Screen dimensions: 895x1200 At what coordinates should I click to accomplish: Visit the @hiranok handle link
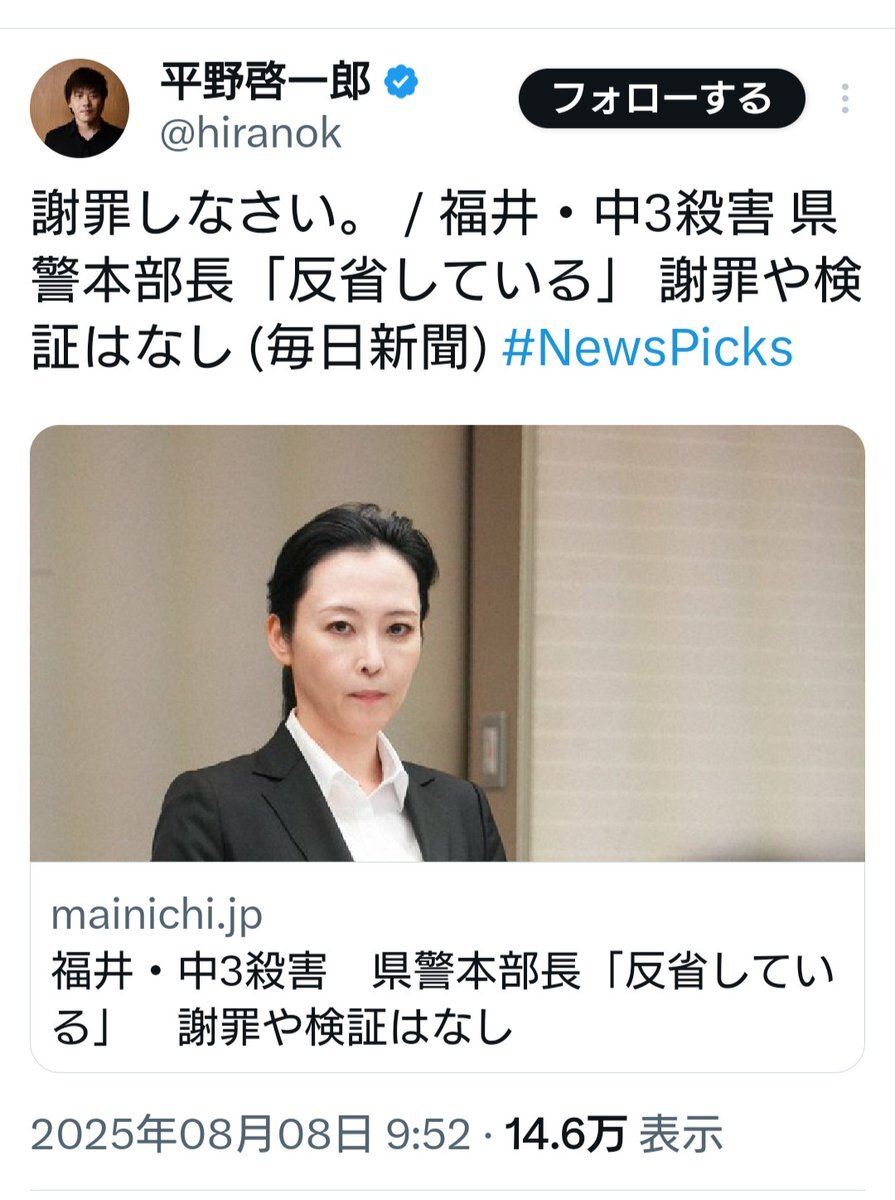[x=251, y=133]
